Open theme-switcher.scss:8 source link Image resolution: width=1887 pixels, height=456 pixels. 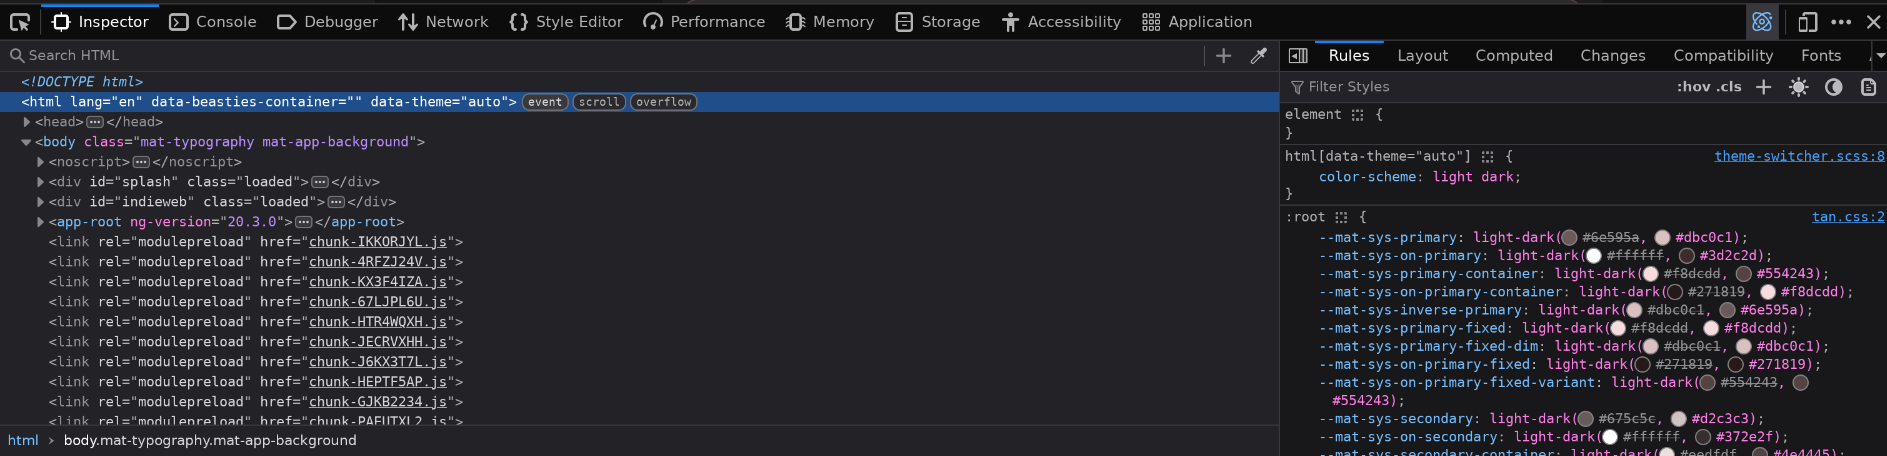[x=1799, y=156]
